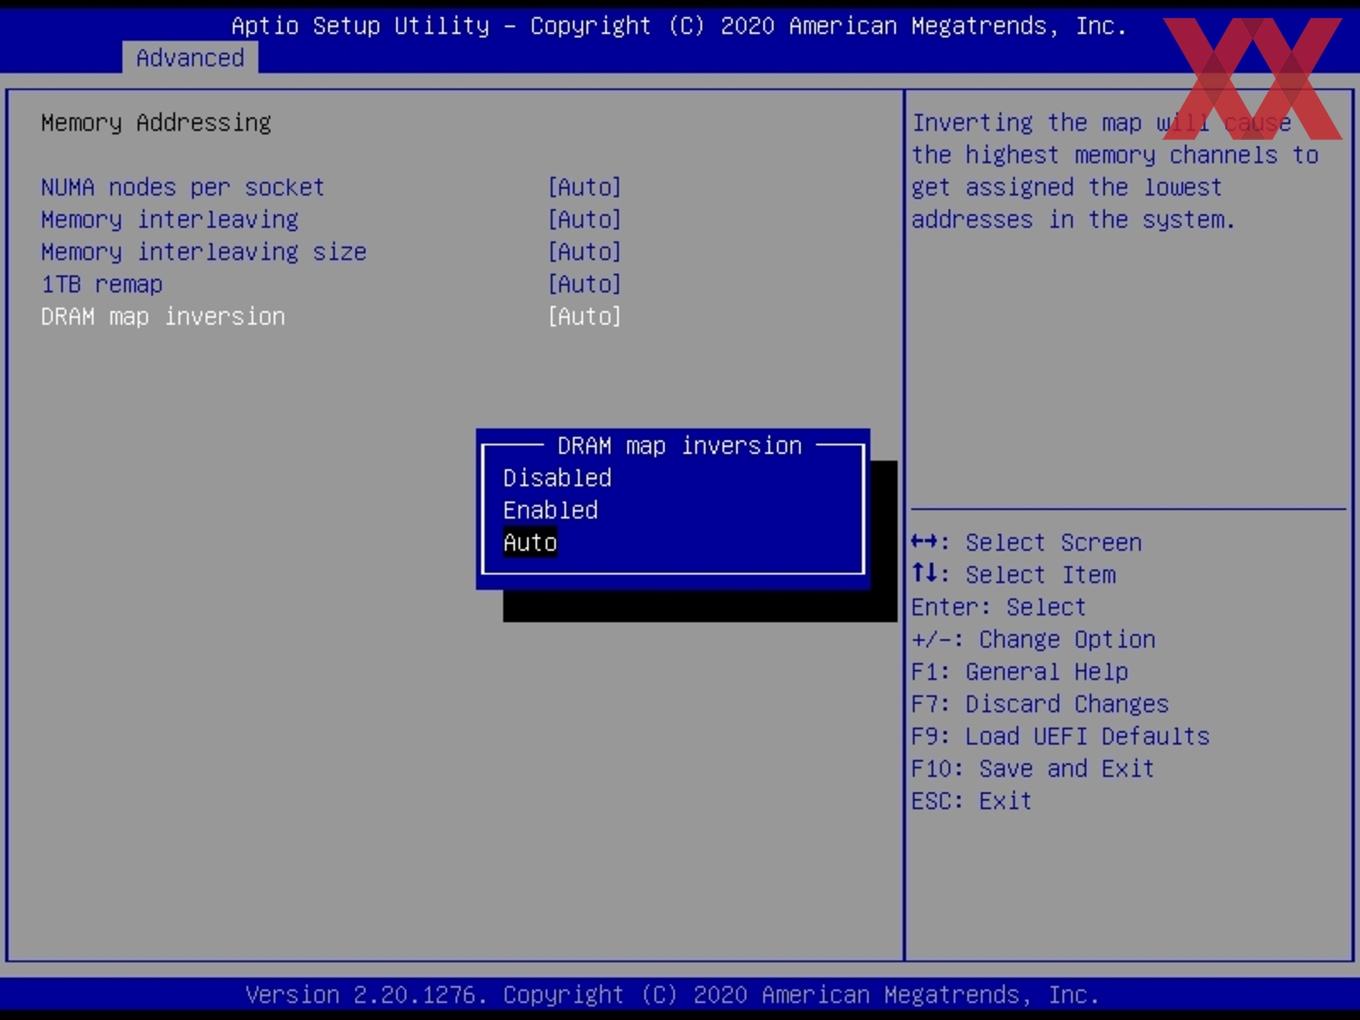The image size is (1360, 1020).
Task: Click the F9: Load UEFI Defaults hint
Action: point(1060,736)
